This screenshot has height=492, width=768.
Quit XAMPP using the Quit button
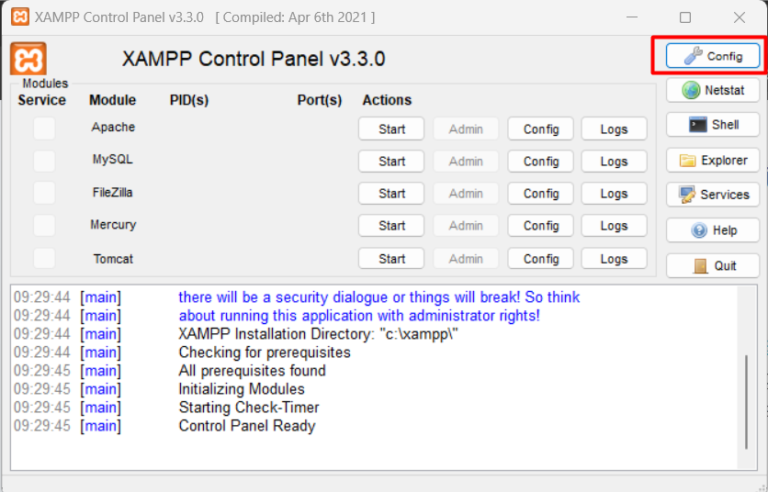click(713, 265)
